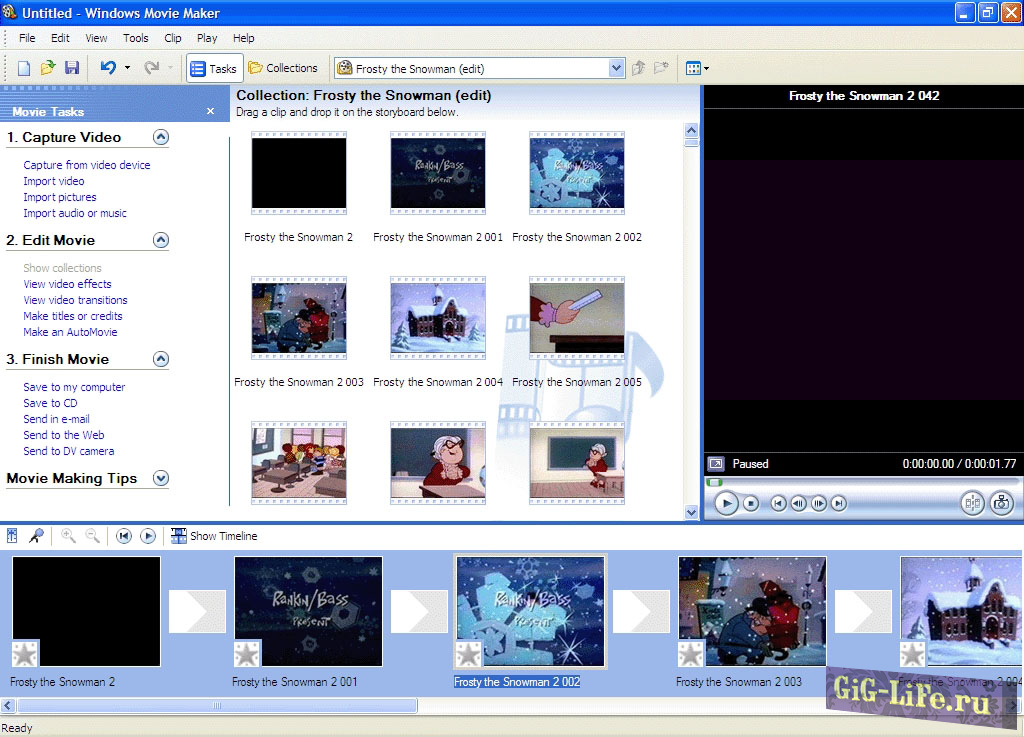This screenshot has width=1024, height=737.
Task: Open the Tools menu
Action: [135, 38]
